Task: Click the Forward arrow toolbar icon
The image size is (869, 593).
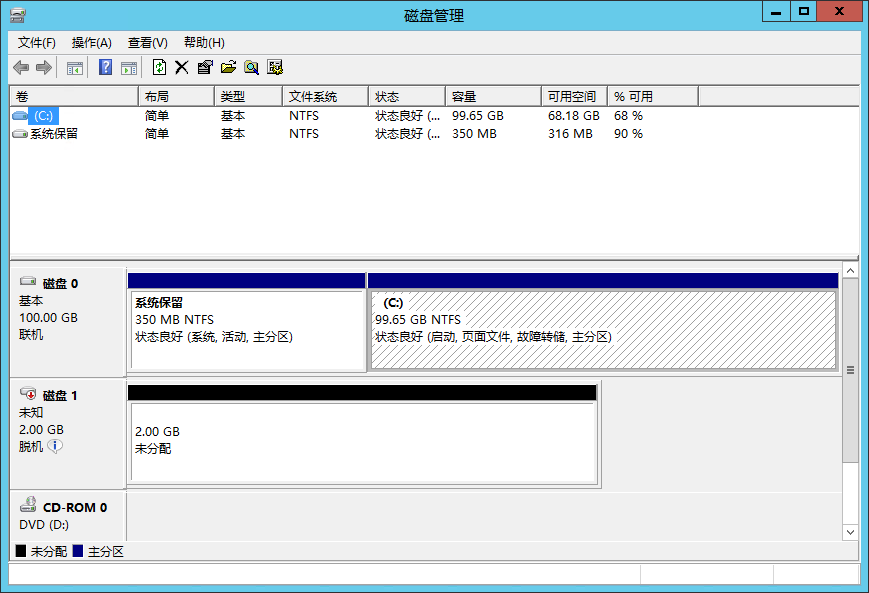Action: pos(44,68)
